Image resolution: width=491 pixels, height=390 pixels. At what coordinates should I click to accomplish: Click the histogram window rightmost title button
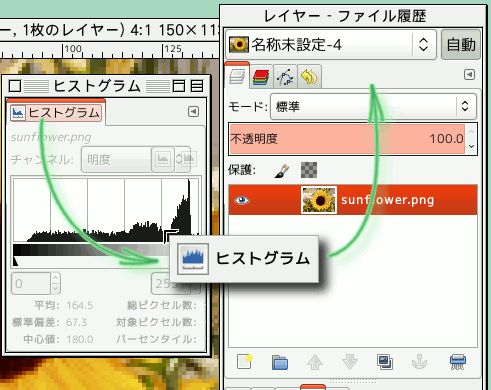pos(197,86)
